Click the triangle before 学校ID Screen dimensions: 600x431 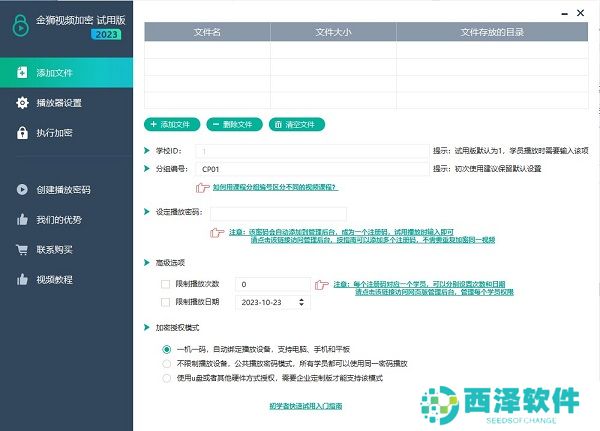pyautogui.click(x=147, y=150)
